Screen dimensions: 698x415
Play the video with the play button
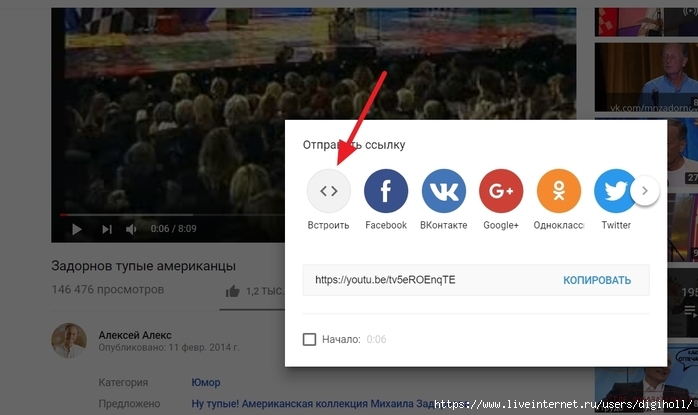(x=77, y=229)
